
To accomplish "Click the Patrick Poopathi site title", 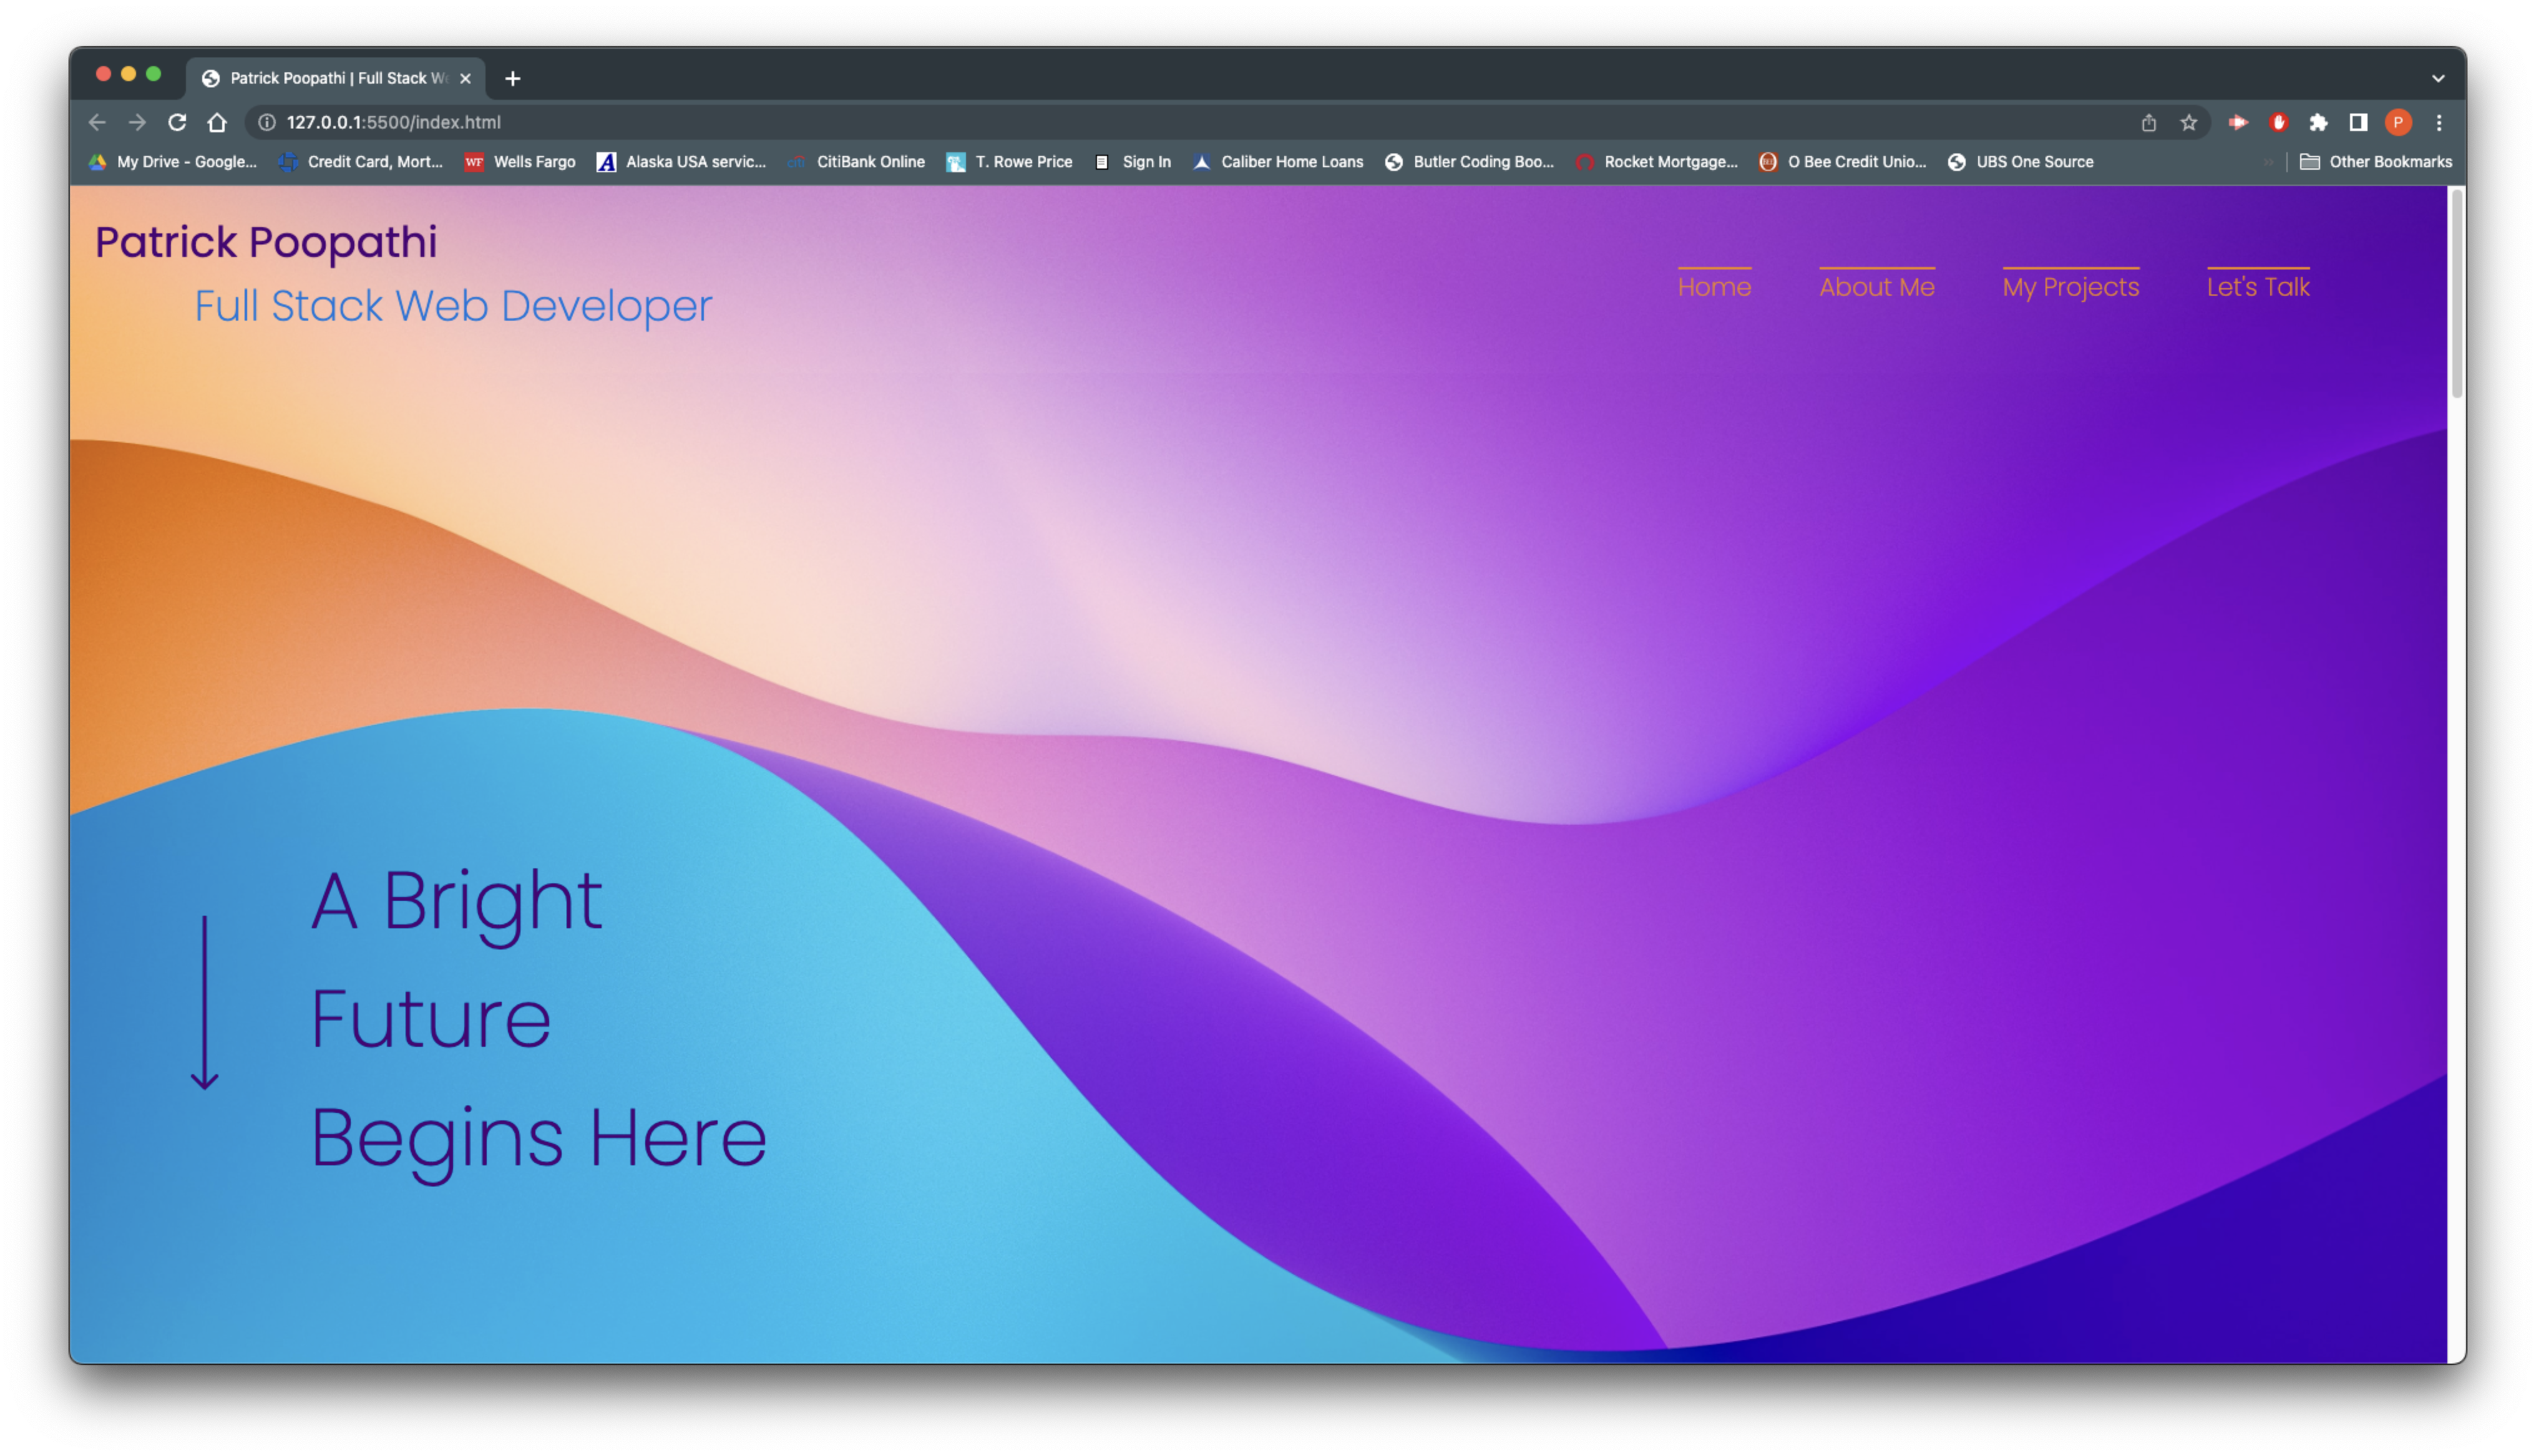I will coord(266,243).
